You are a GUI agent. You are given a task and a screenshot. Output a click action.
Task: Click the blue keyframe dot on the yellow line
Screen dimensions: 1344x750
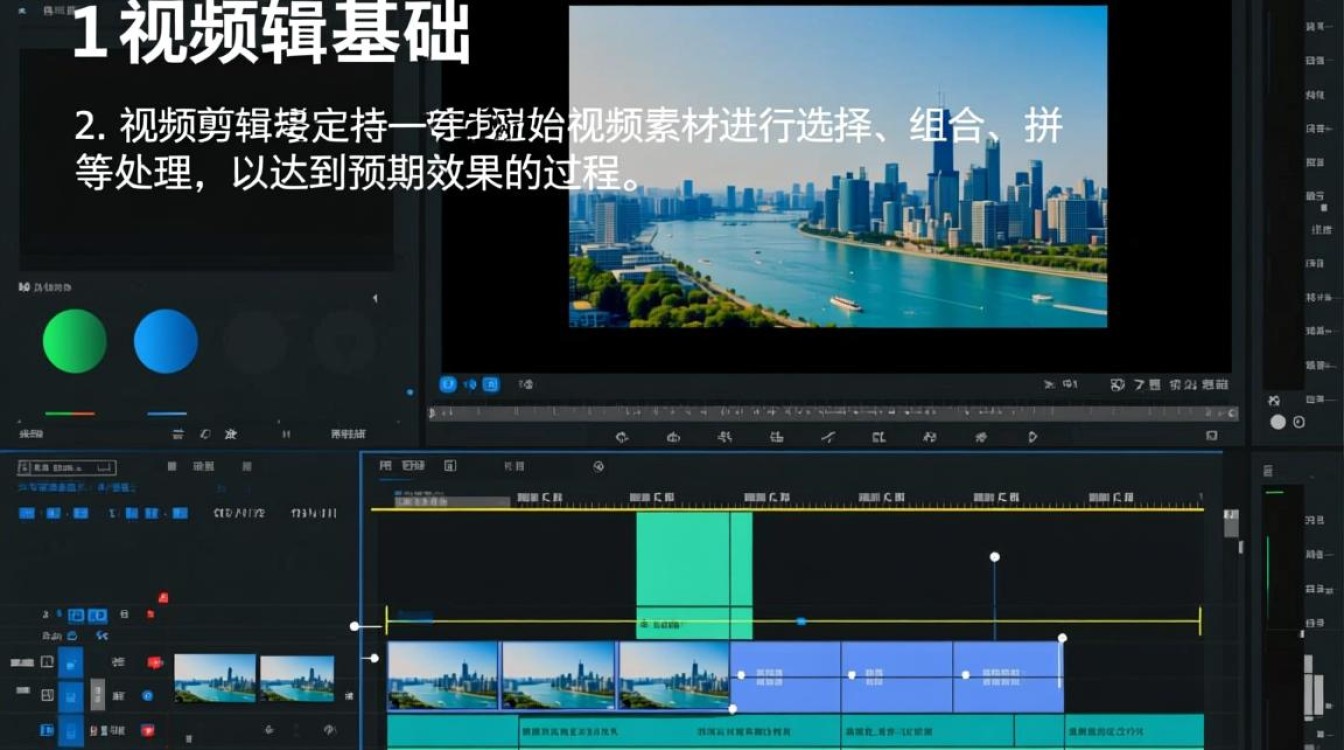tap(801, 621)
